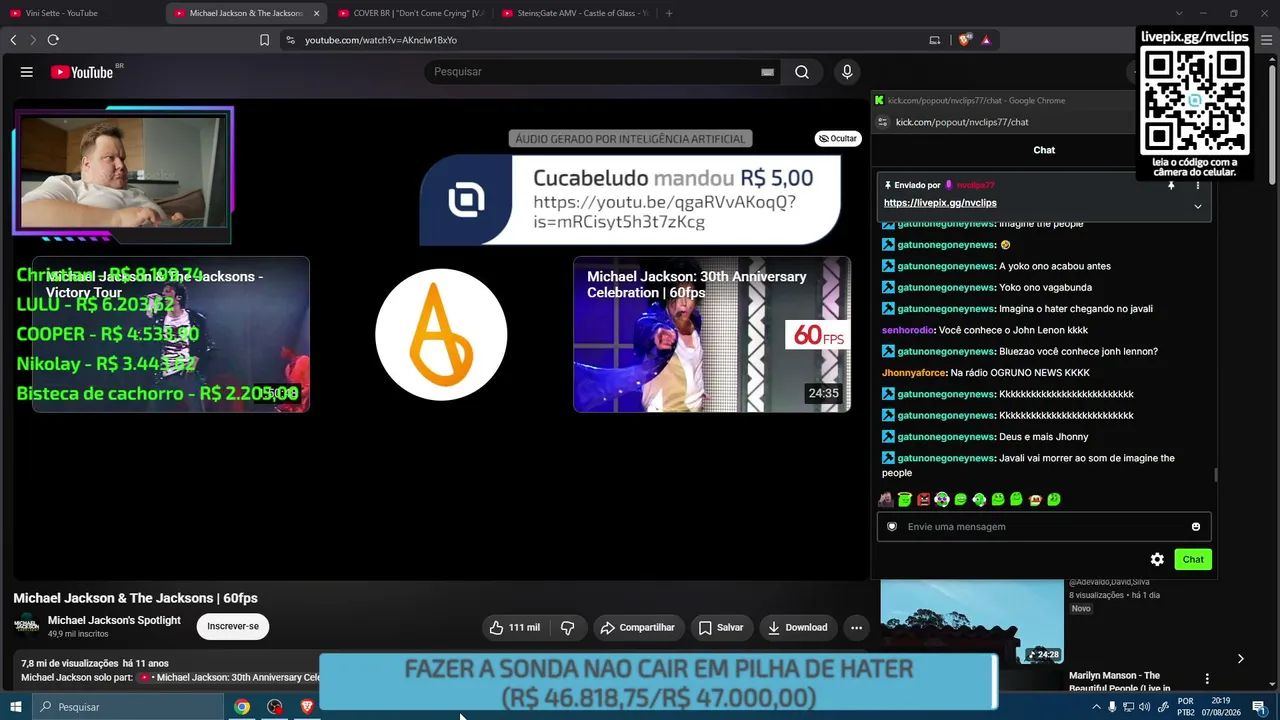Open a new browser tab
The height and width of the screenshot is (720, 1280).
click(x=669, y=13)
